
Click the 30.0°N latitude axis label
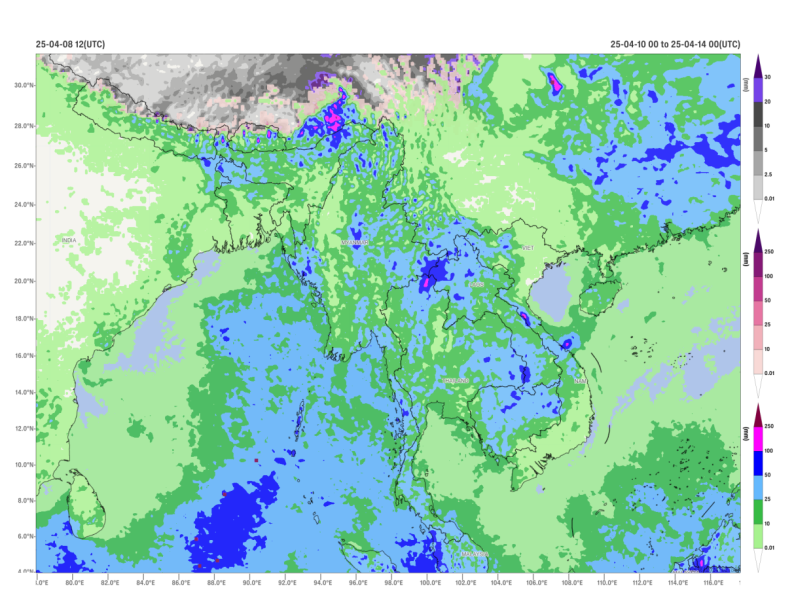[x=24, y=85]
